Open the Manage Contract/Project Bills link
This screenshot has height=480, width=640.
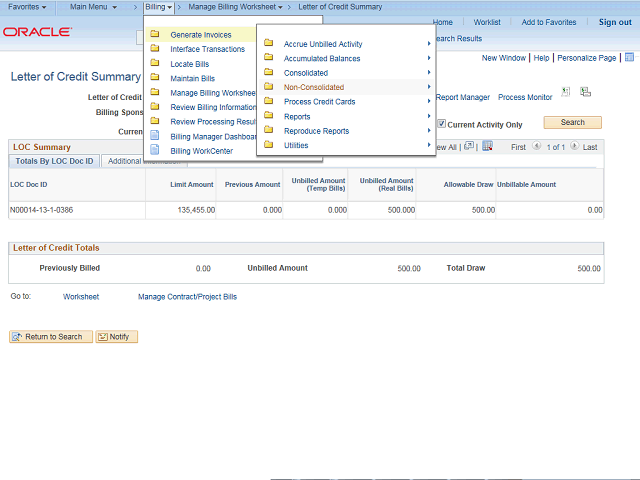[x=187, y=297]
